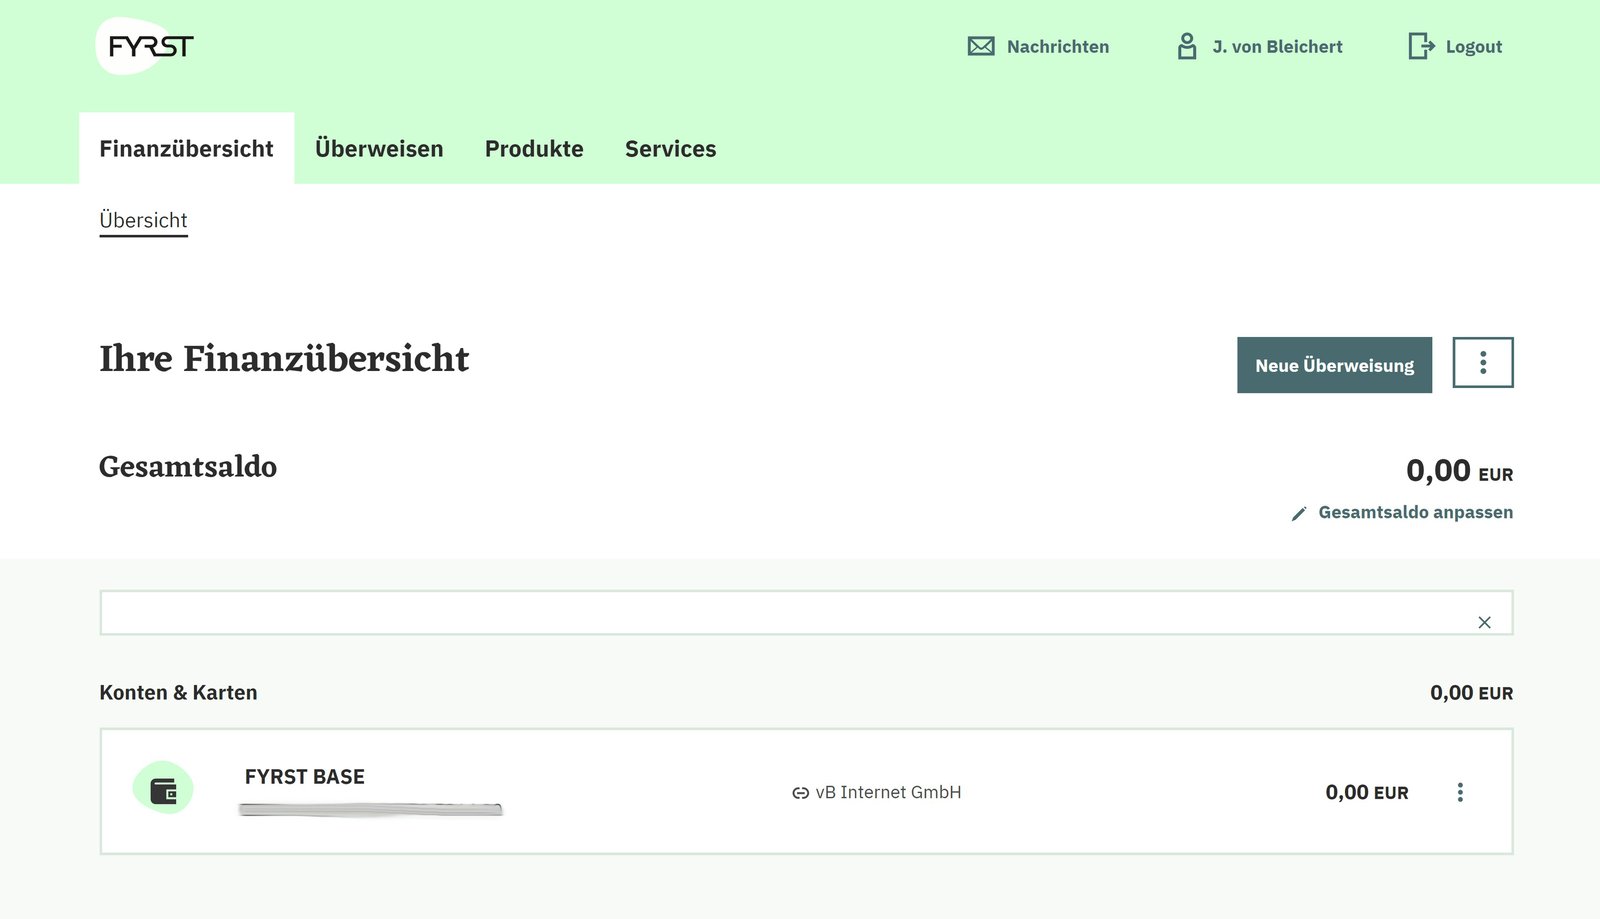Click the user profile icon beside J. von Bleichert
This screenshot has width=1600, height=919.
1188,45
